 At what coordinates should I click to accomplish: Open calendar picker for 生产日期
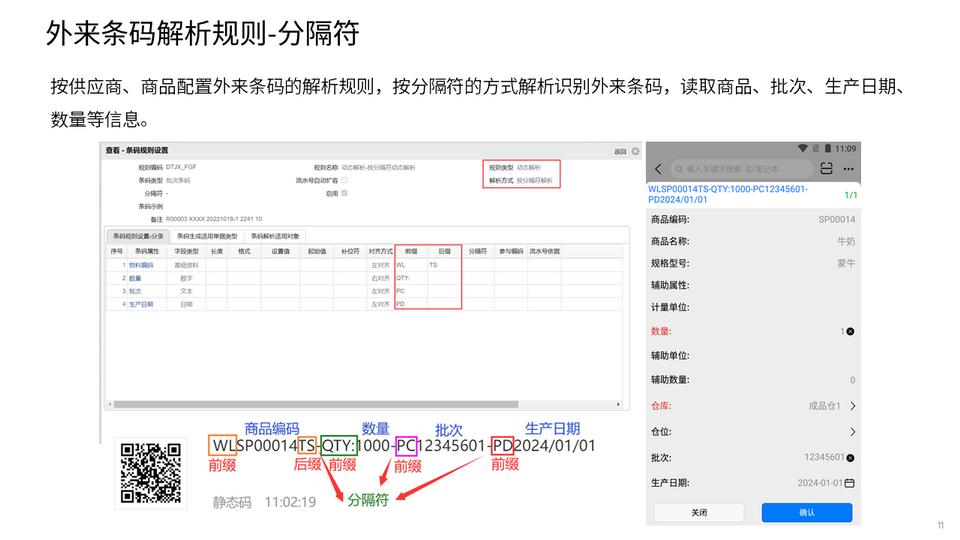(850, 483)
